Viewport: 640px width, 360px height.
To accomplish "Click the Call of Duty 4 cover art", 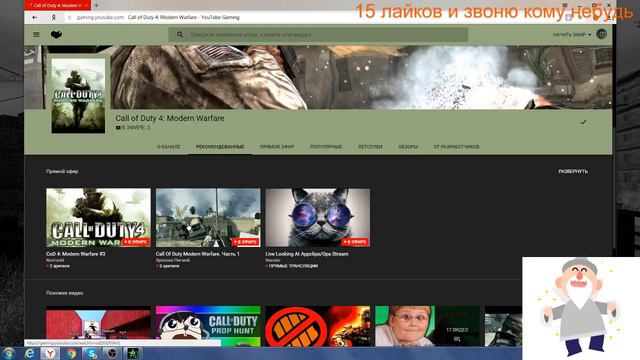I will point(78,96).
